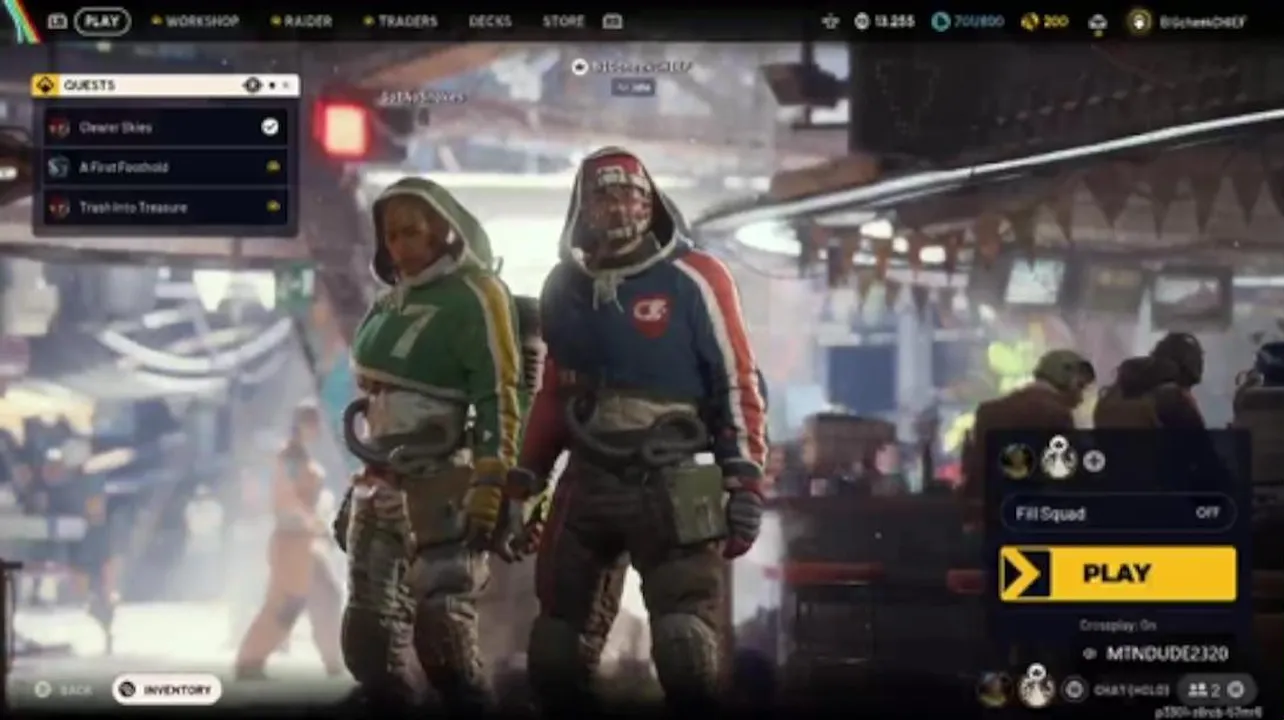Select the Trash Into Treasure quest
1284x720 pixels.
(165, 207)
